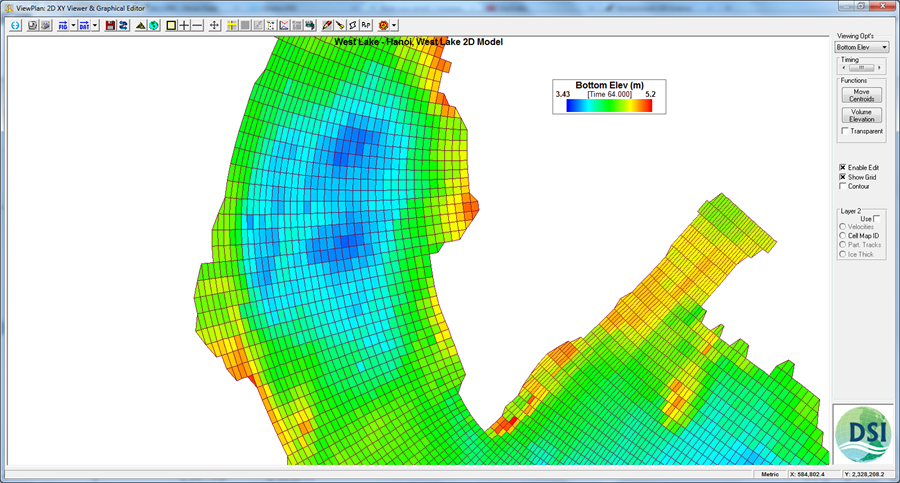This screenshot has width=900, height=483.
Task: Click the red pencil edit icon
Action: pyautogui.click(x=327, y=24)
